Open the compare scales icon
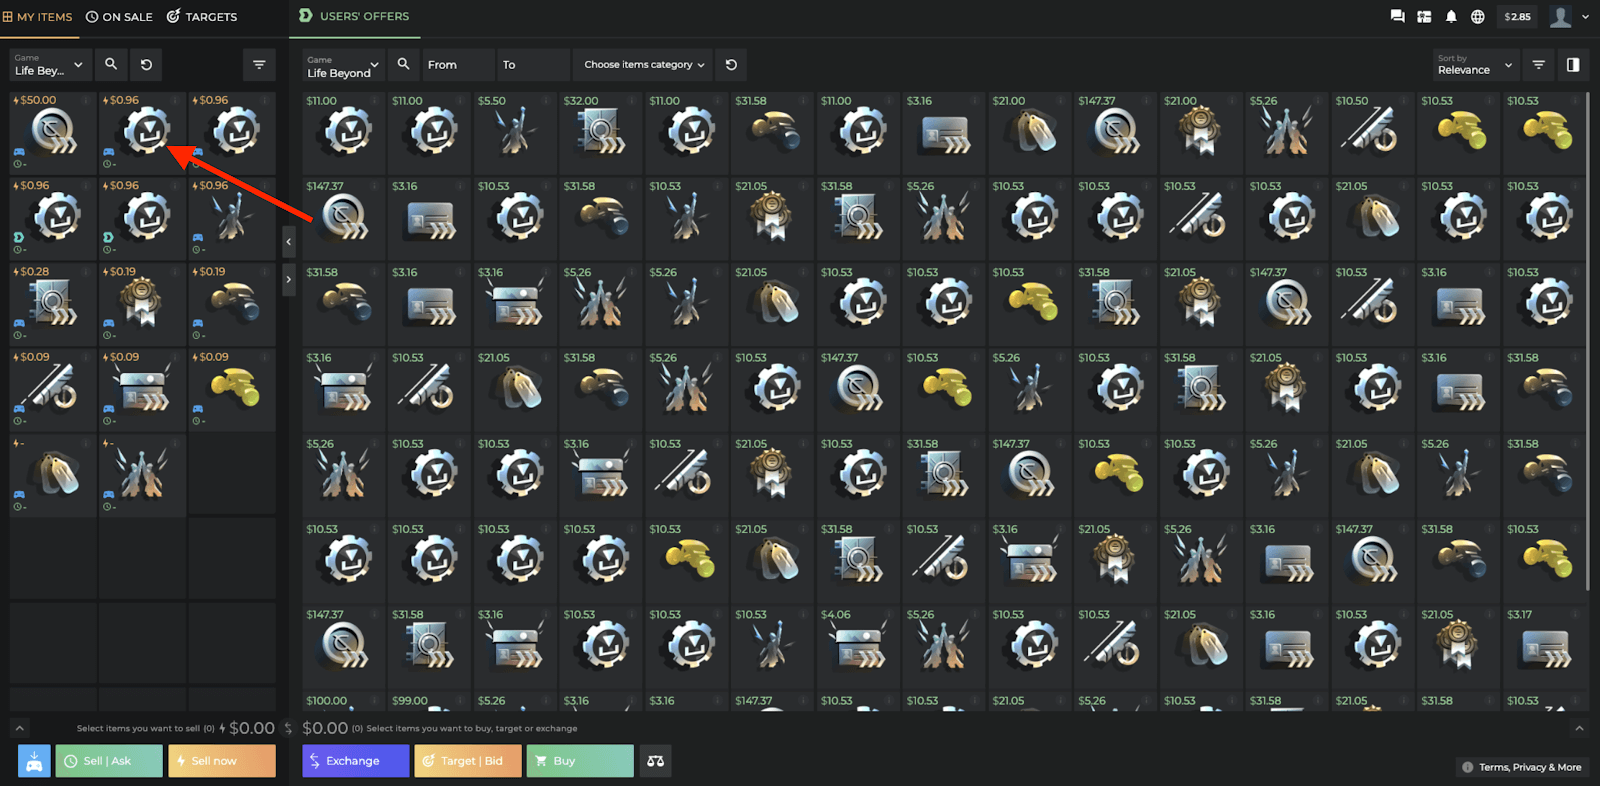Viewport: 1600px width, 786px height. point(655,761)
